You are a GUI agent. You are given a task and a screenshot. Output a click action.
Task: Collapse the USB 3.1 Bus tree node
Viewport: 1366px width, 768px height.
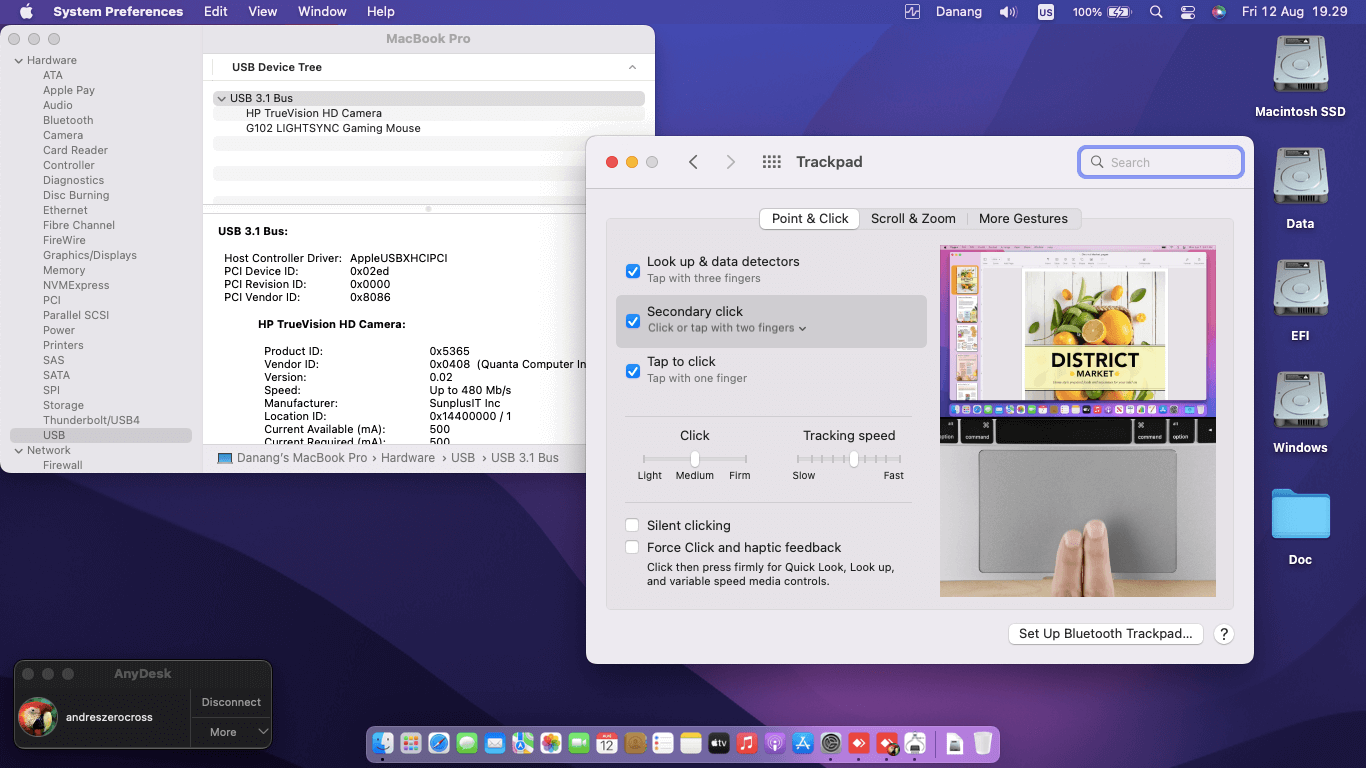pyautogui.click(x=221, y=98)
